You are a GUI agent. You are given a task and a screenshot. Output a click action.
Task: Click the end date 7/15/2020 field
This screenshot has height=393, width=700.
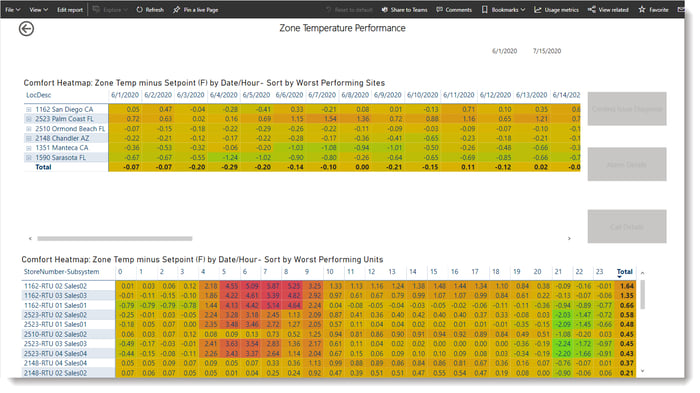tap(547, 51)
